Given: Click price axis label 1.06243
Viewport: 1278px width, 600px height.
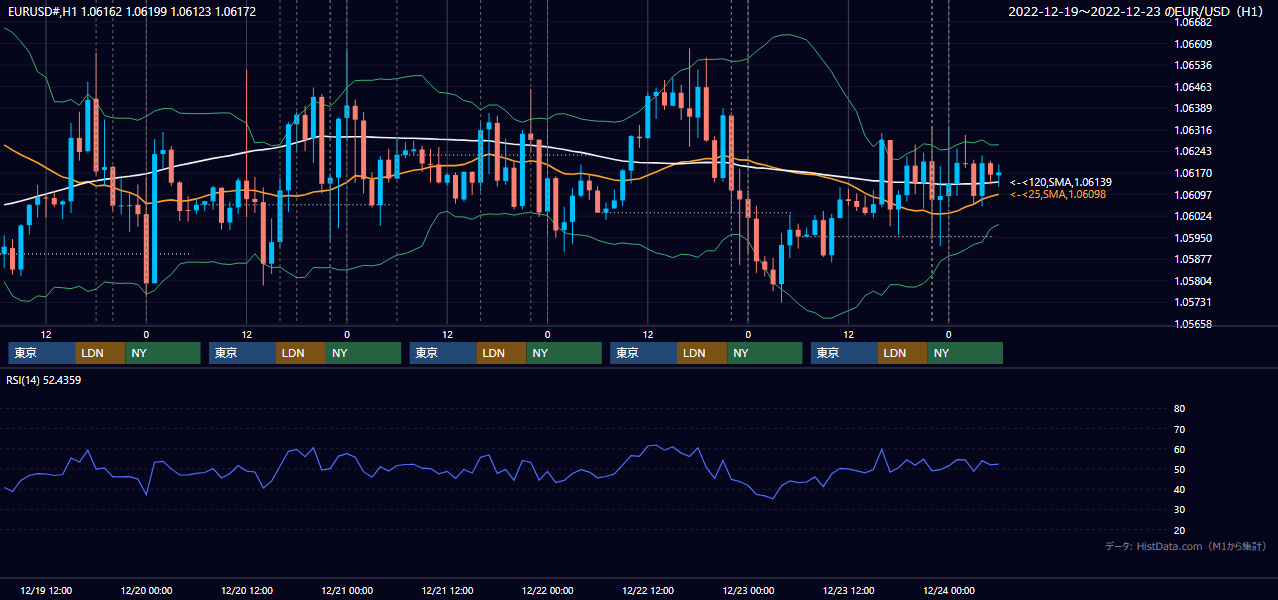Looking at the screenshot, I should click(x=1193, y=151).
